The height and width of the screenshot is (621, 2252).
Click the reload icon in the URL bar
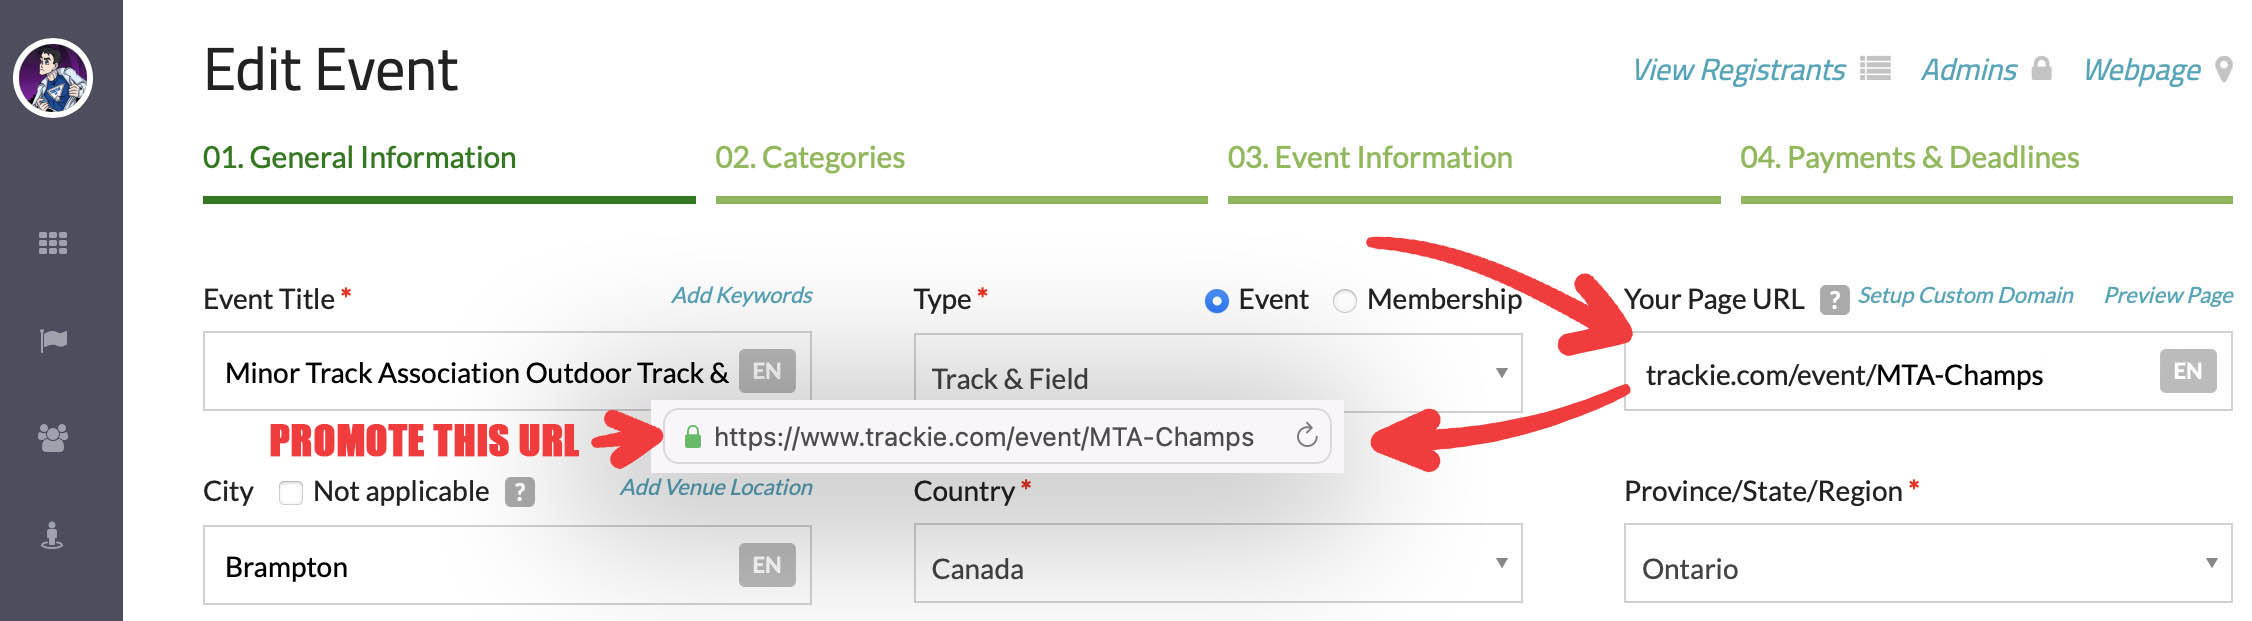pos(1306,436)
